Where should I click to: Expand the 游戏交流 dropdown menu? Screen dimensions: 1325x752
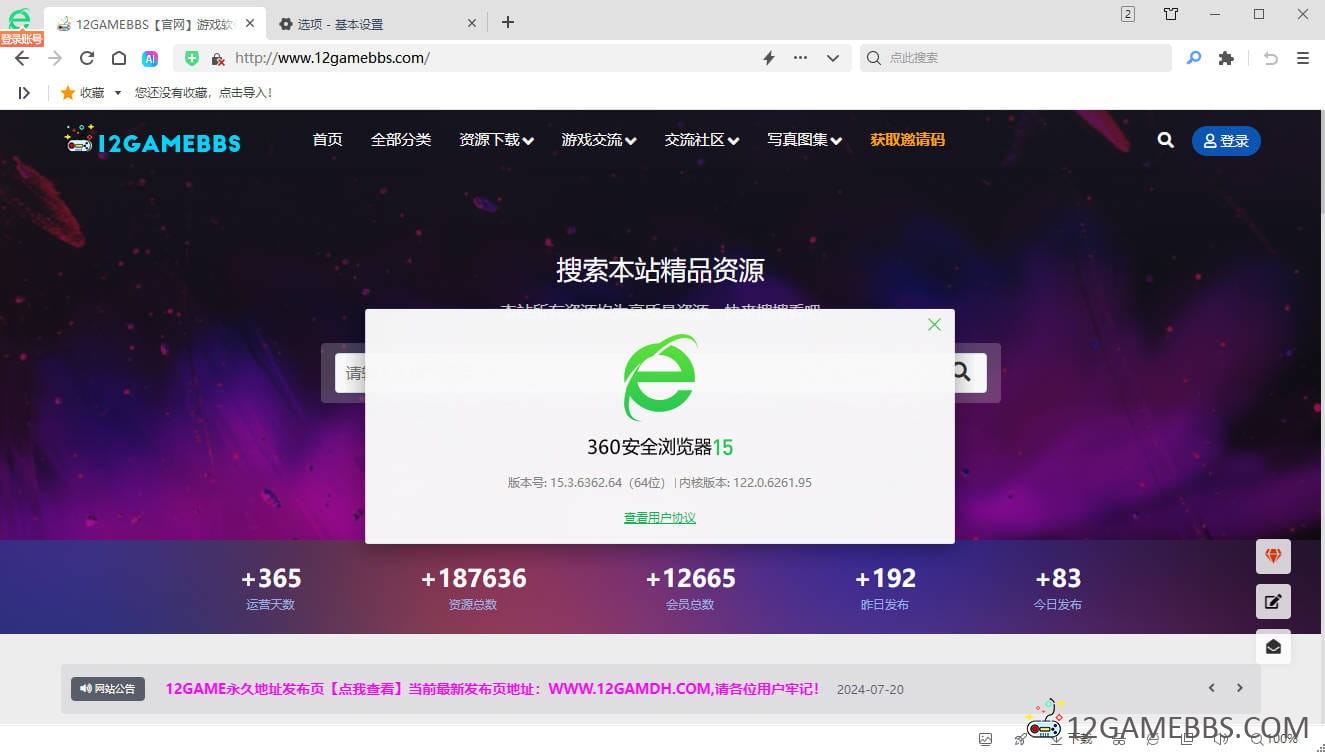pyautogui.click(x=599, y=140)
